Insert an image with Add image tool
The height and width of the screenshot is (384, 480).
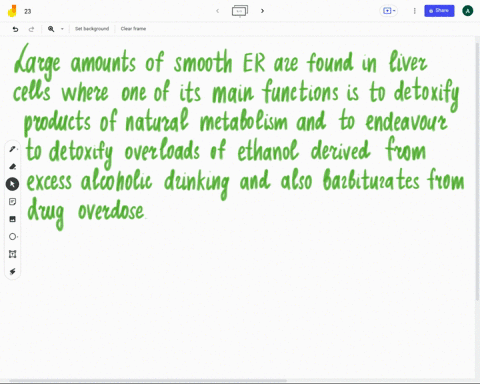13,219
